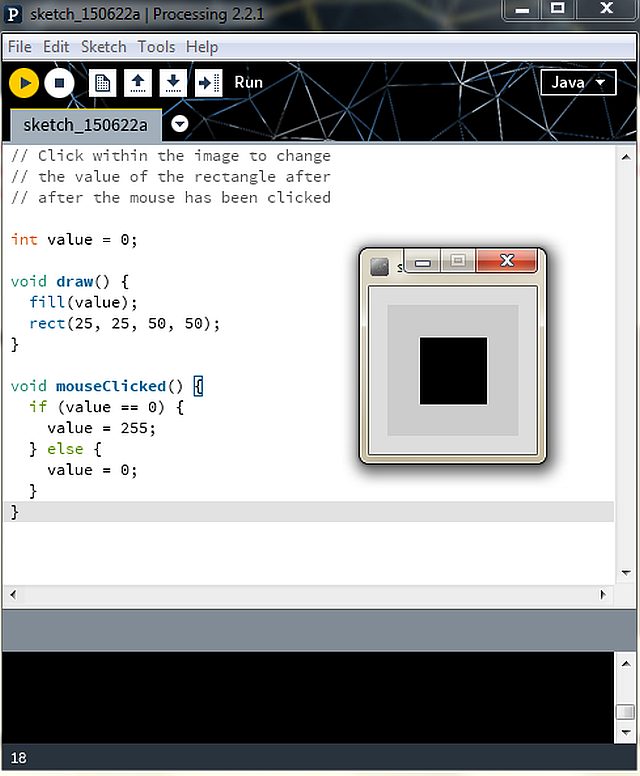
Task: Close the Processing window
Action: point(606,9)
